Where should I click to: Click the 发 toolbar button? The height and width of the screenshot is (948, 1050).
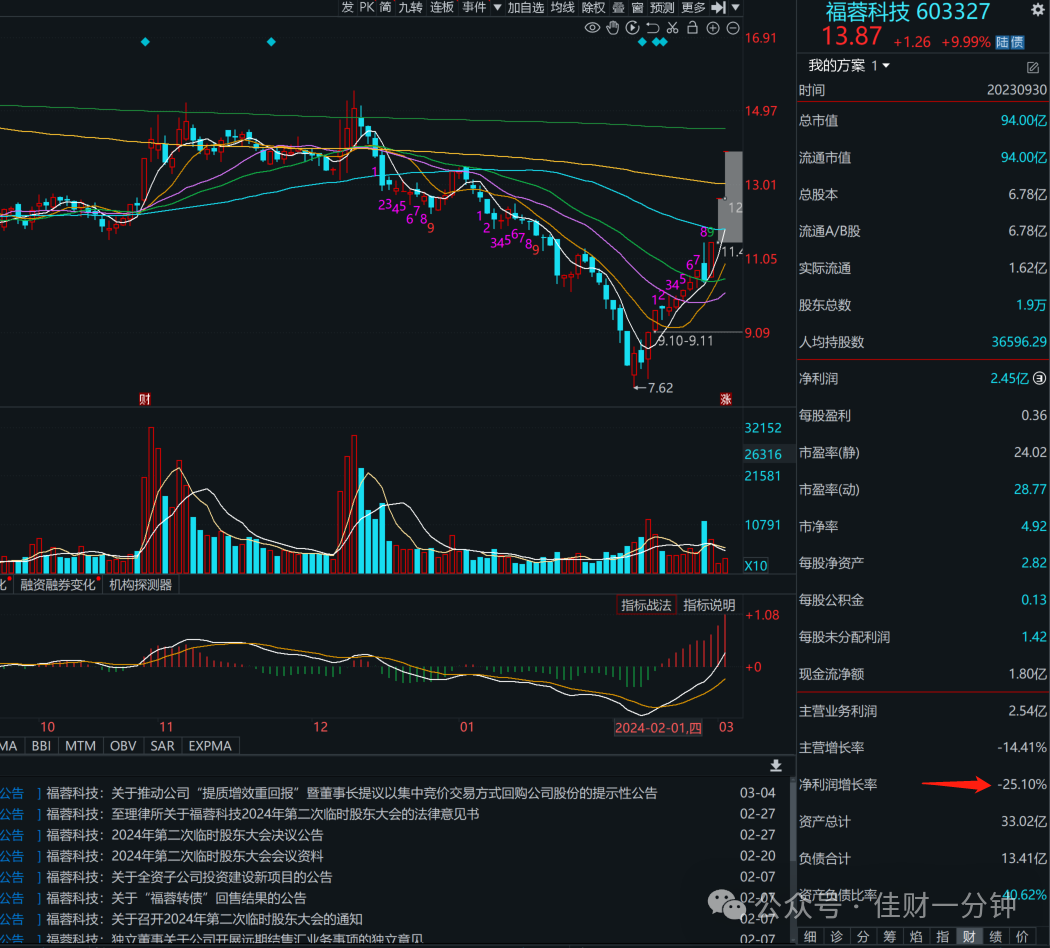click(x=348, y=7)
